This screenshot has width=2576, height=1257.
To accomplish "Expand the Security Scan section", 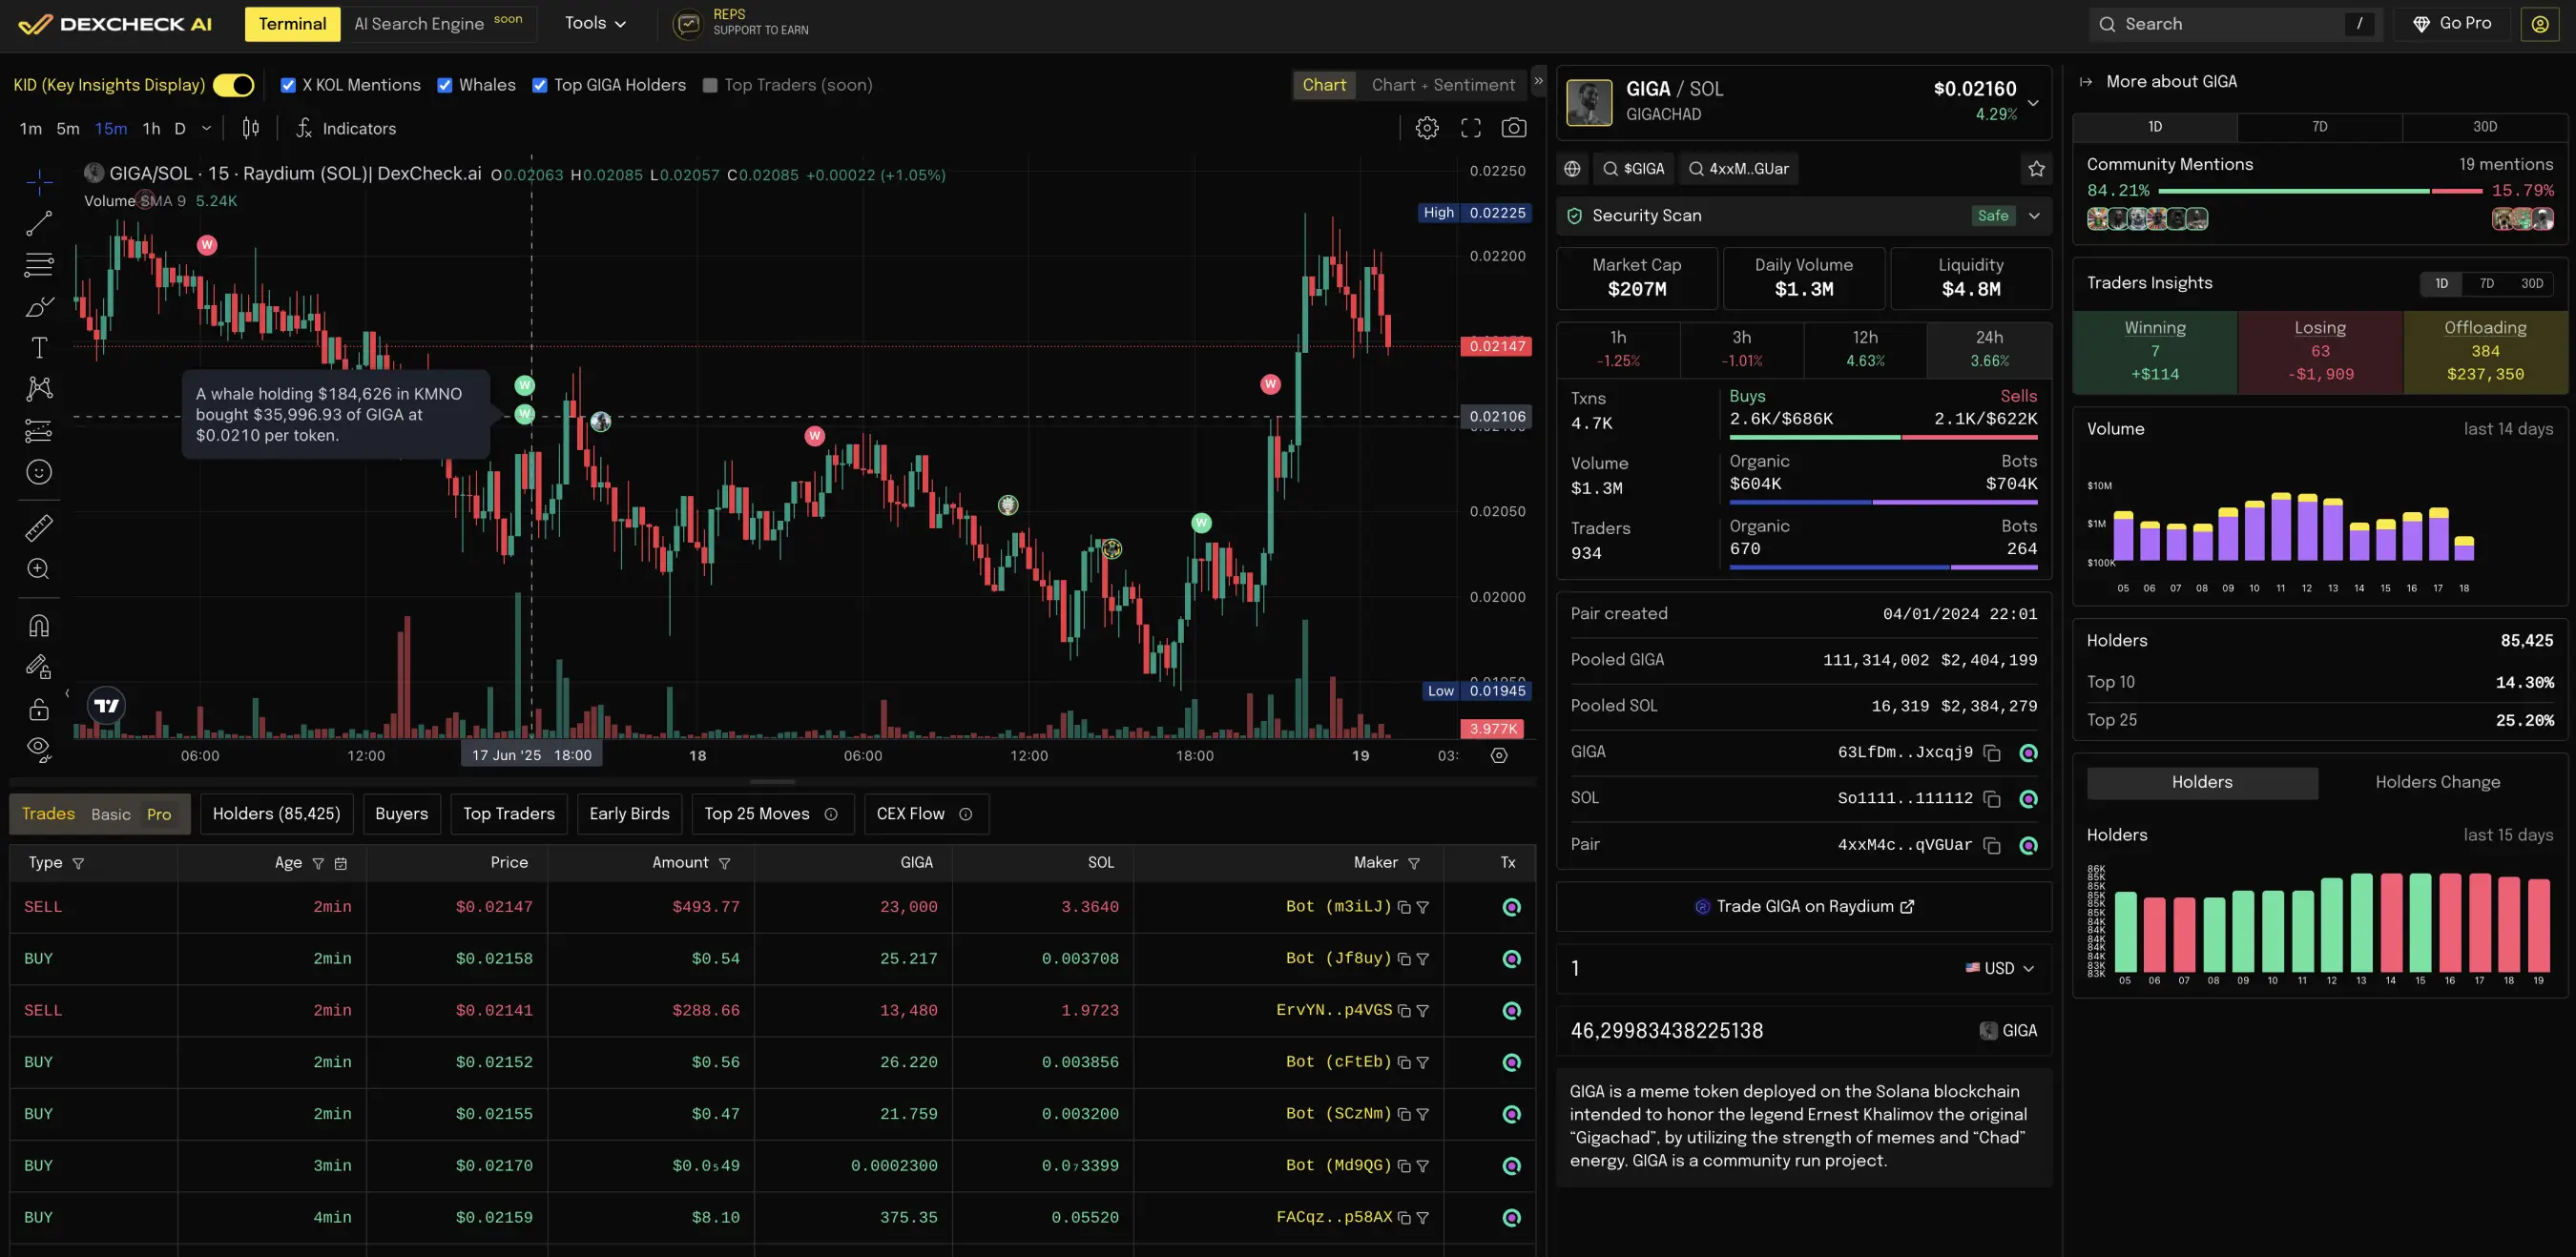I will pyautogui.click(x=2033, y=216).
